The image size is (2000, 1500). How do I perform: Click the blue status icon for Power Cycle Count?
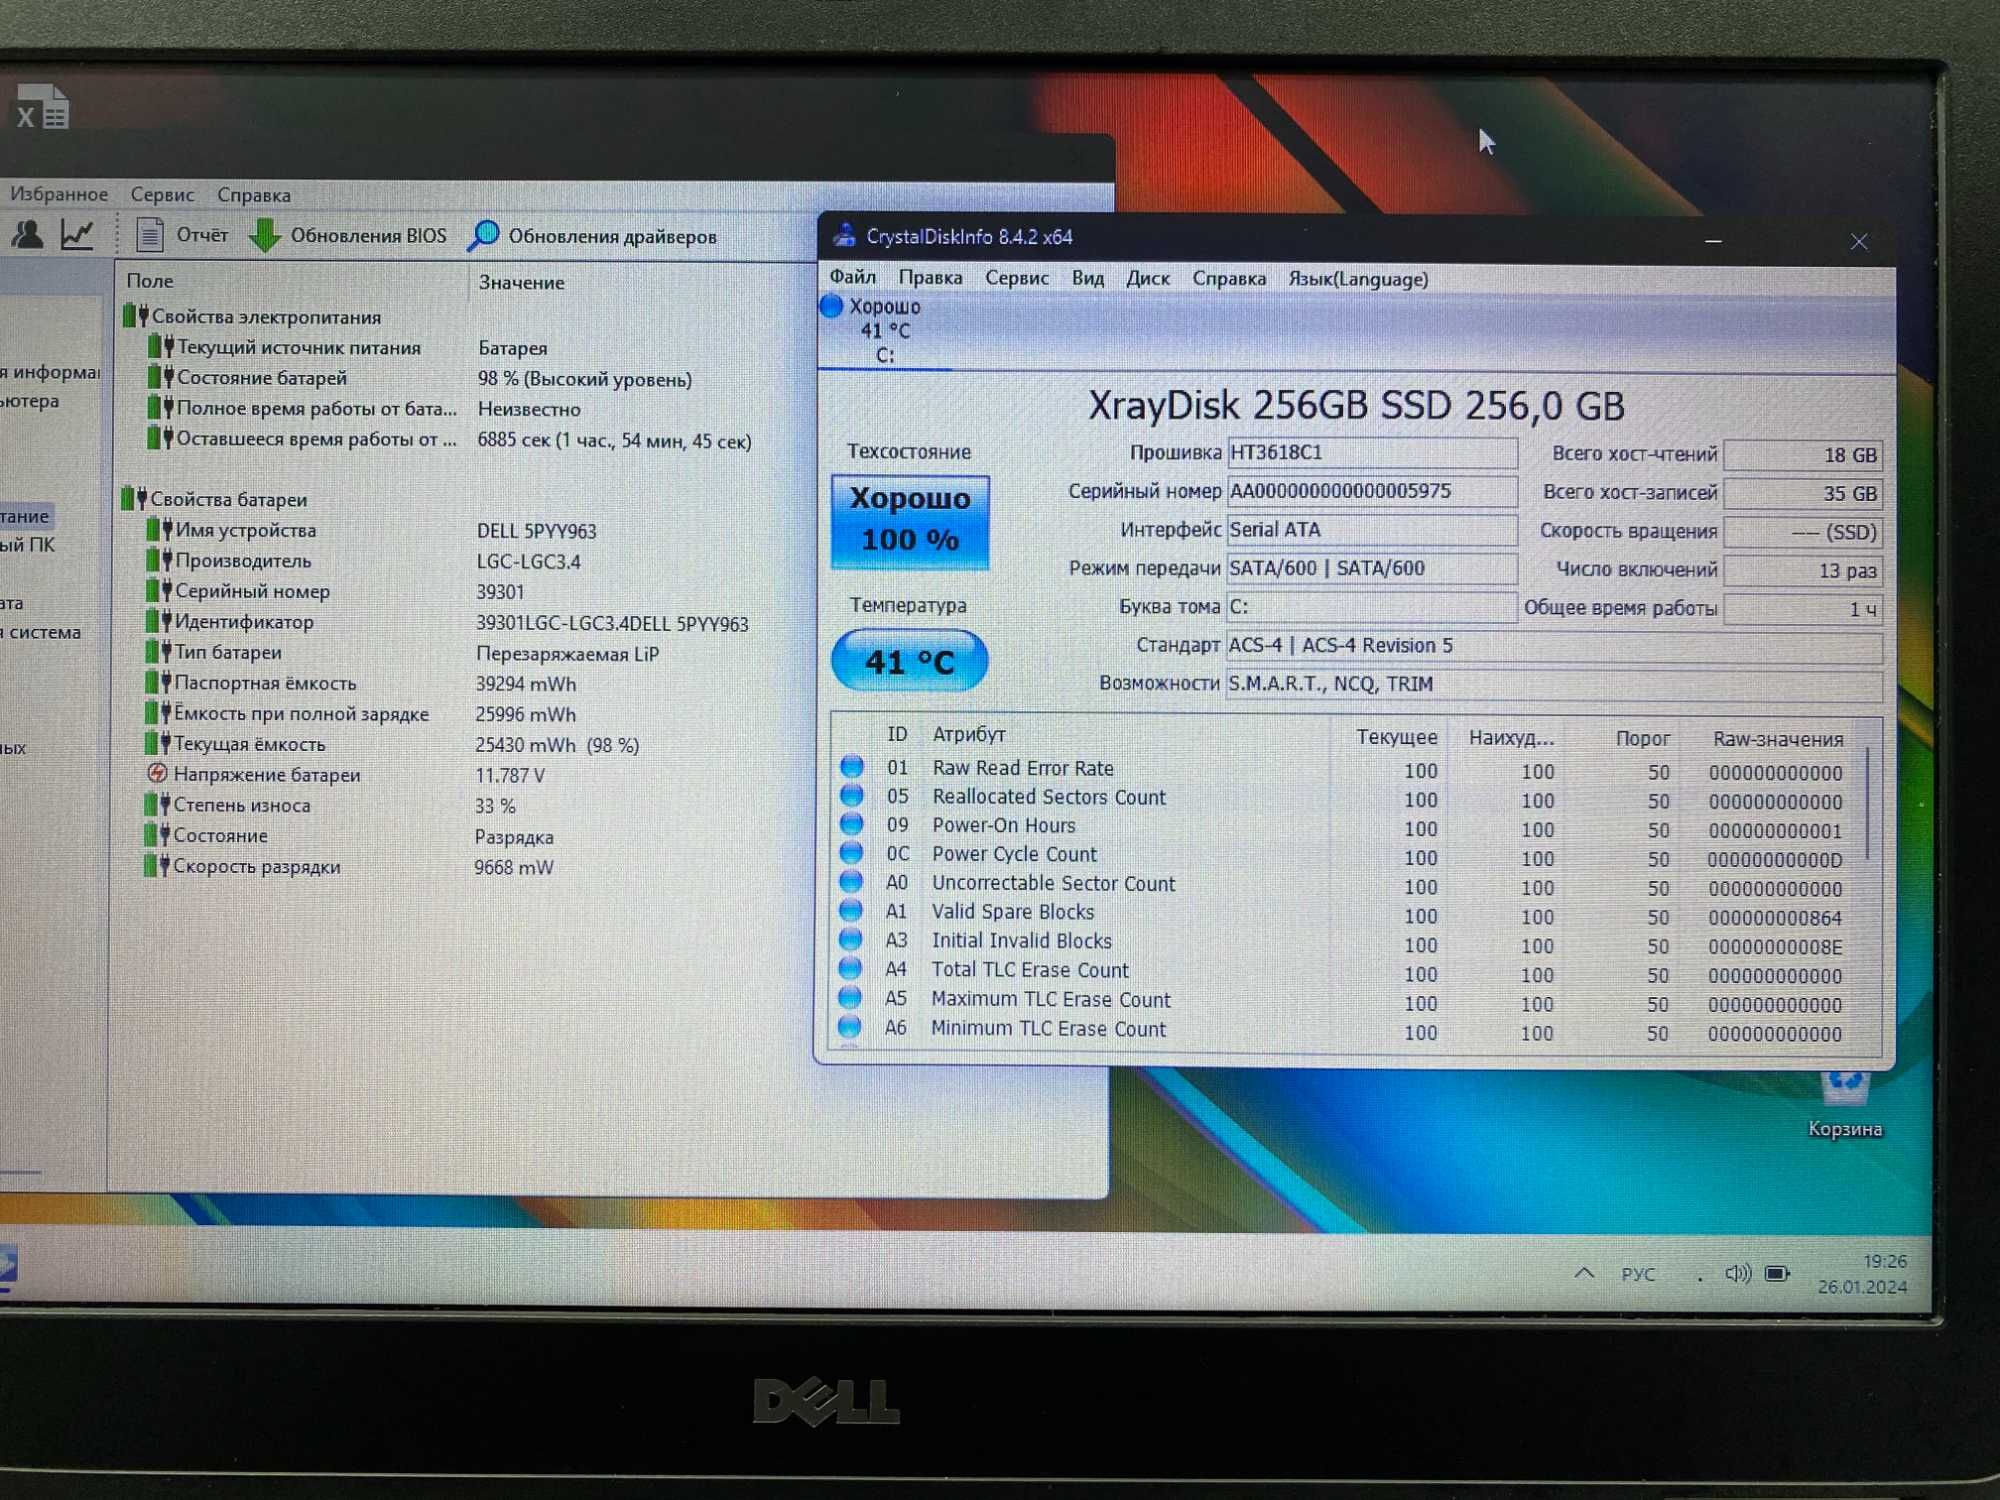[851, 853]
